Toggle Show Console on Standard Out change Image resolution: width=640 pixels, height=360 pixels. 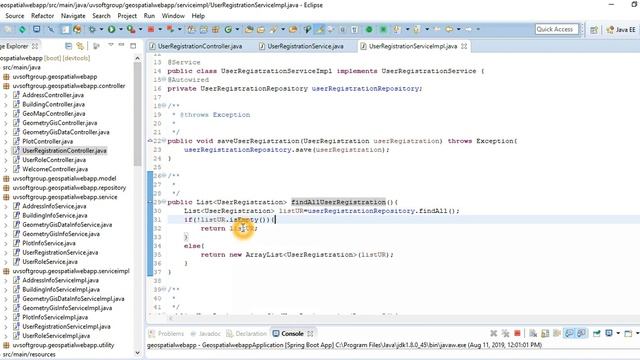pyautogui.click(x=569, y=333)
